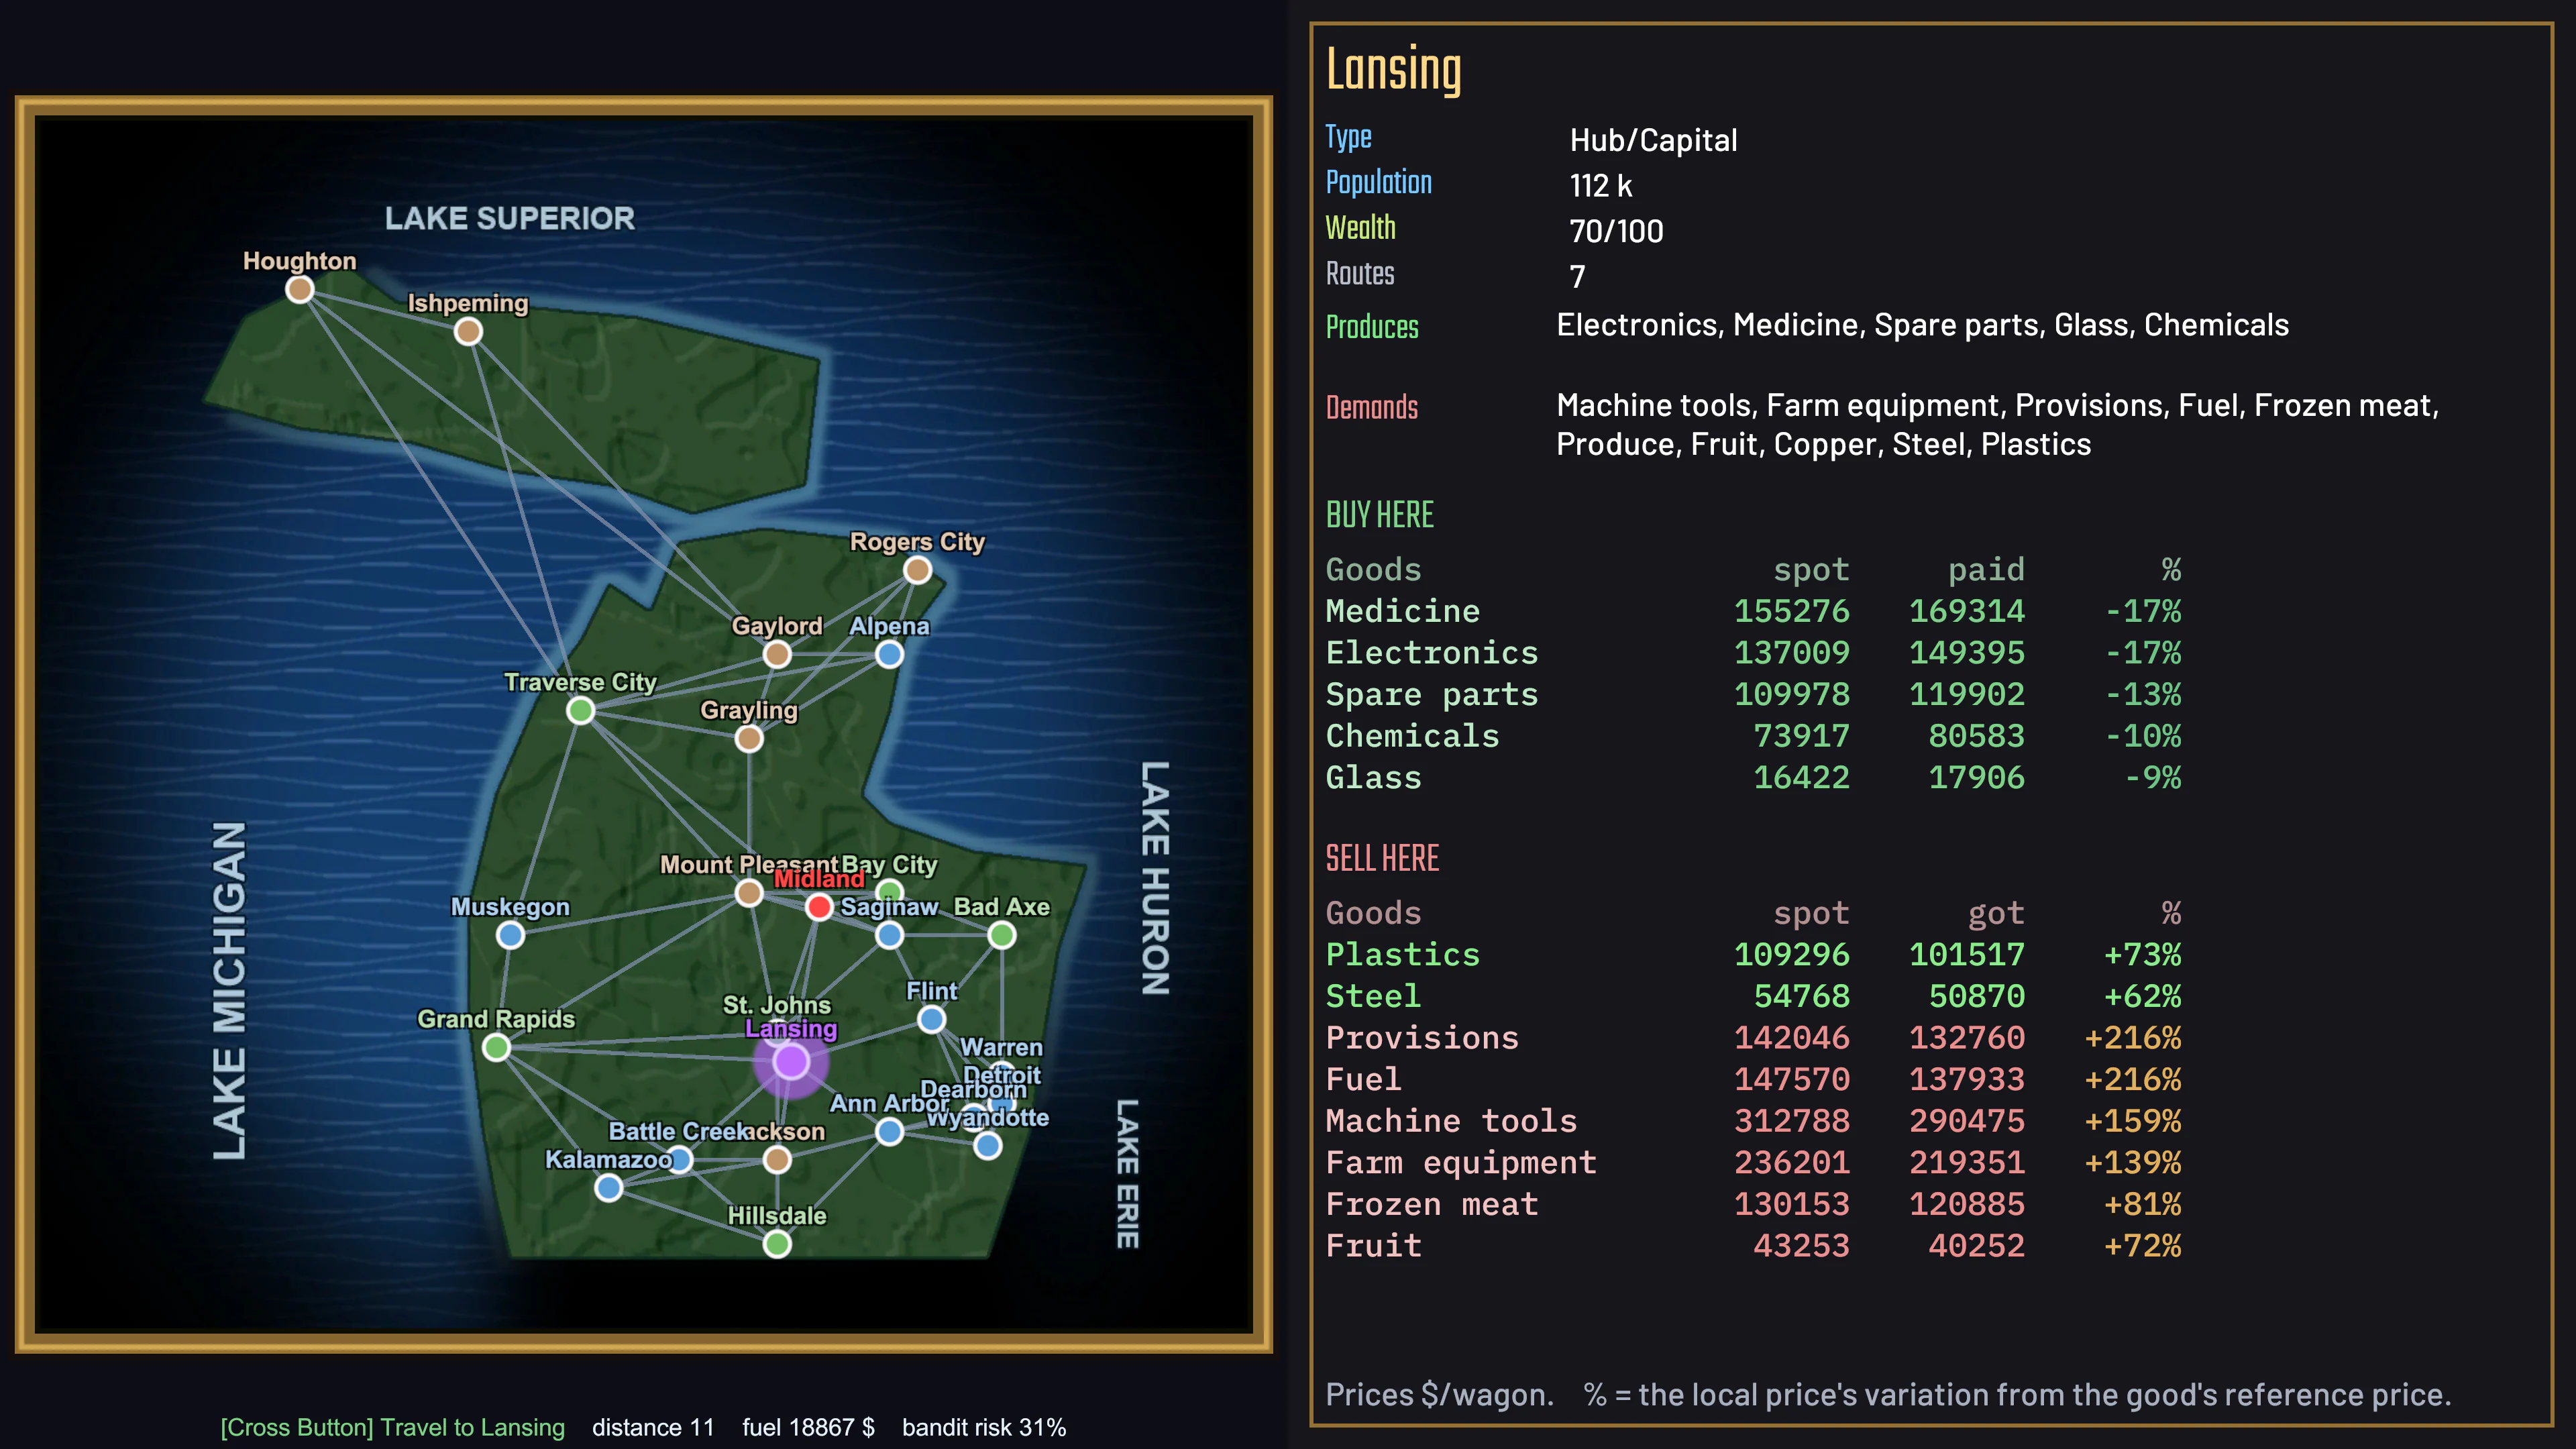Select the highlighted Lansing purple node
The image size is (2576, 1449).
pos(791,1062)
